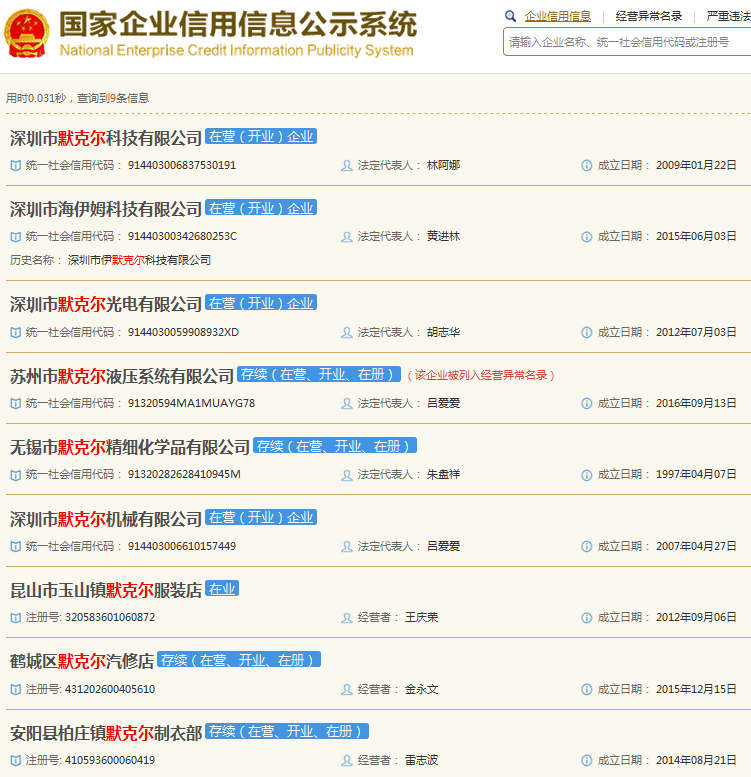Click credit code 914403006837530191

point(182,166)
